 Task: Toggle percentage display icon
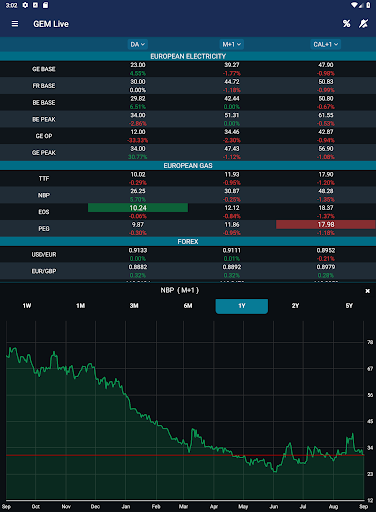347,24
